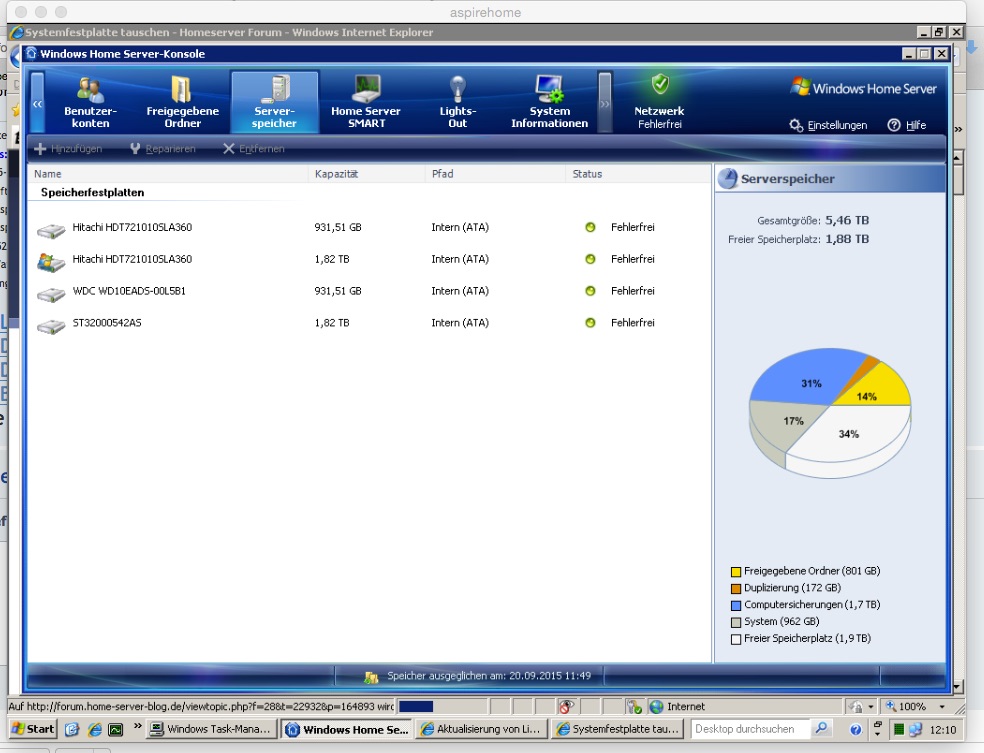Screen dimensions: 984x753
Task: Select the 931,51 GB Hitachi HDT721010SLA360 drive
Action: coord(369,228)
